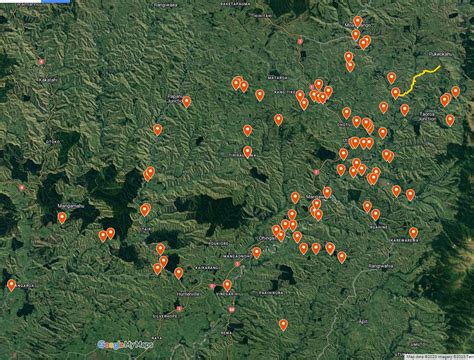474x360 pixels.
Task: Click the right marker of the pair east of Mangamahu
Action: [111, 233]
